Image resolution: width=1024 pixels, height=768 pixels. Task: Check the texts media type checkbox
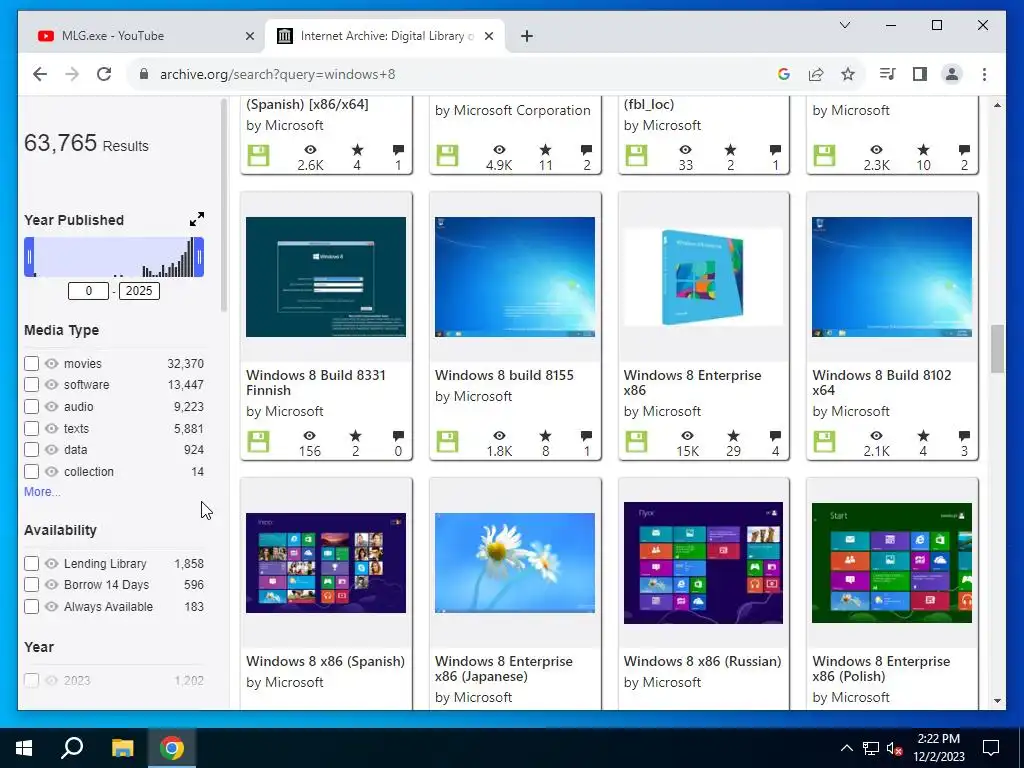[31, 429]
